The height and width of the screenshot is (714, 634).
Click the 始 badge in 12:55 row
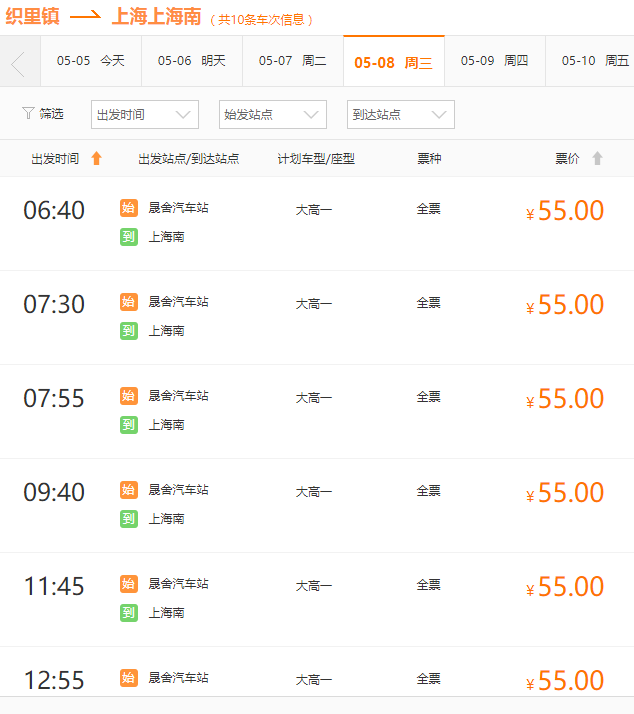[129, 678]
